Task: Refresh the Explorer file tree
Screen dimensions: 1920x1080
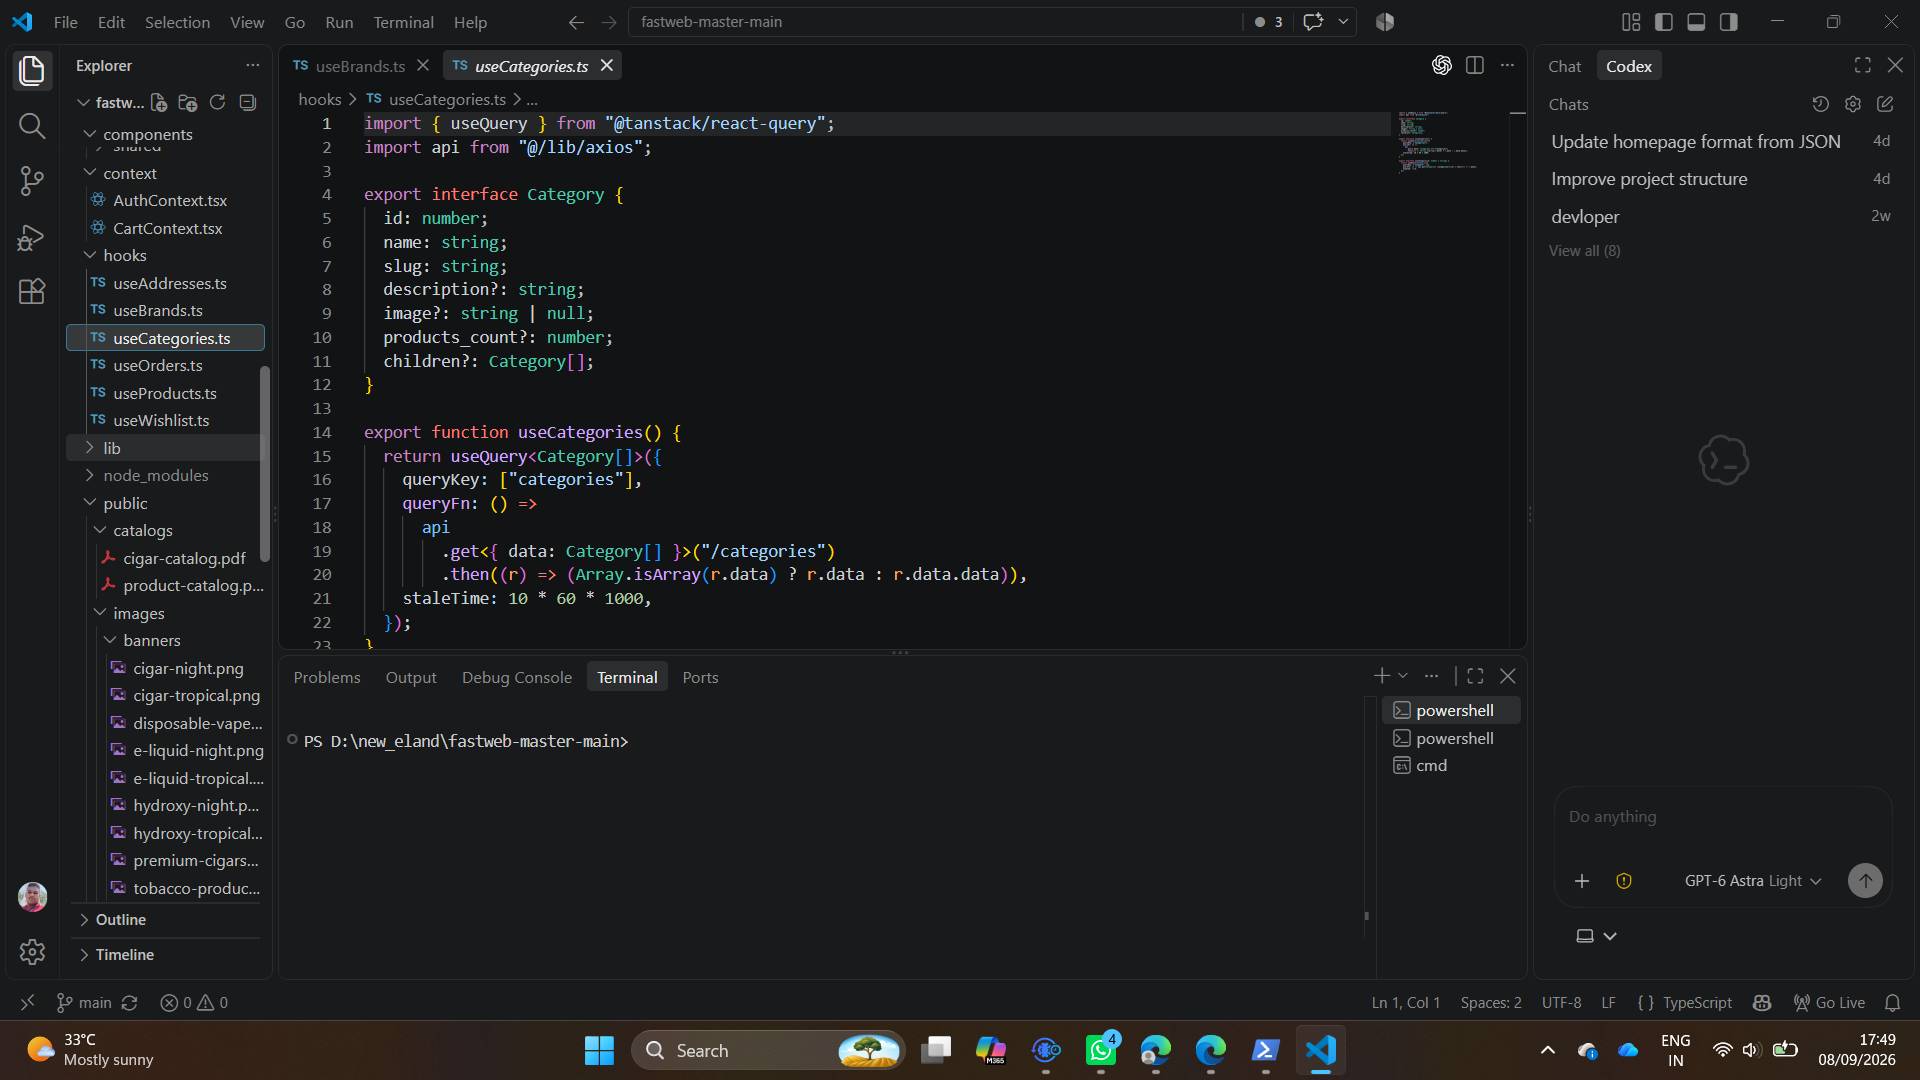Action: coord(217,102)
